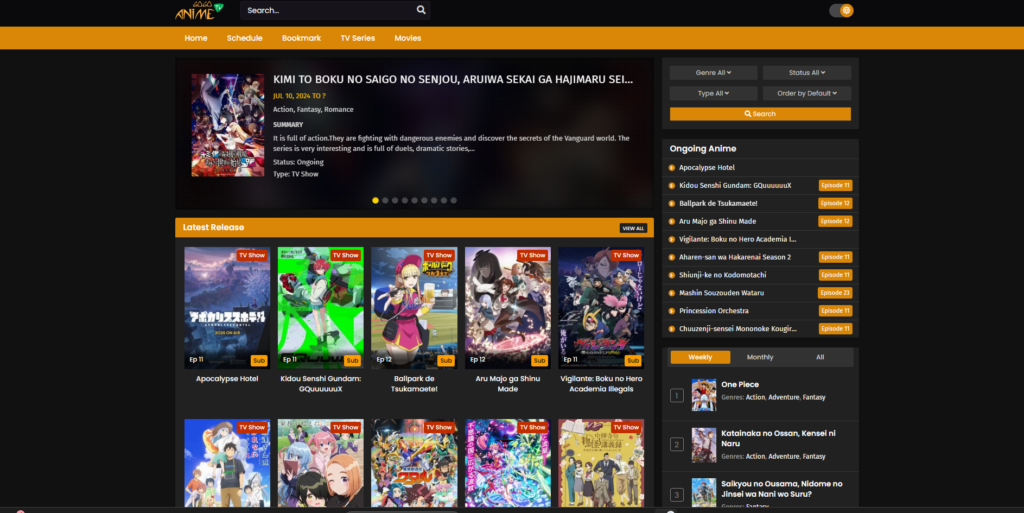Open Kidou Senshi Gundam ongoing entry
This screenshot has width=1024, height=513.
(x=735, y=185)
